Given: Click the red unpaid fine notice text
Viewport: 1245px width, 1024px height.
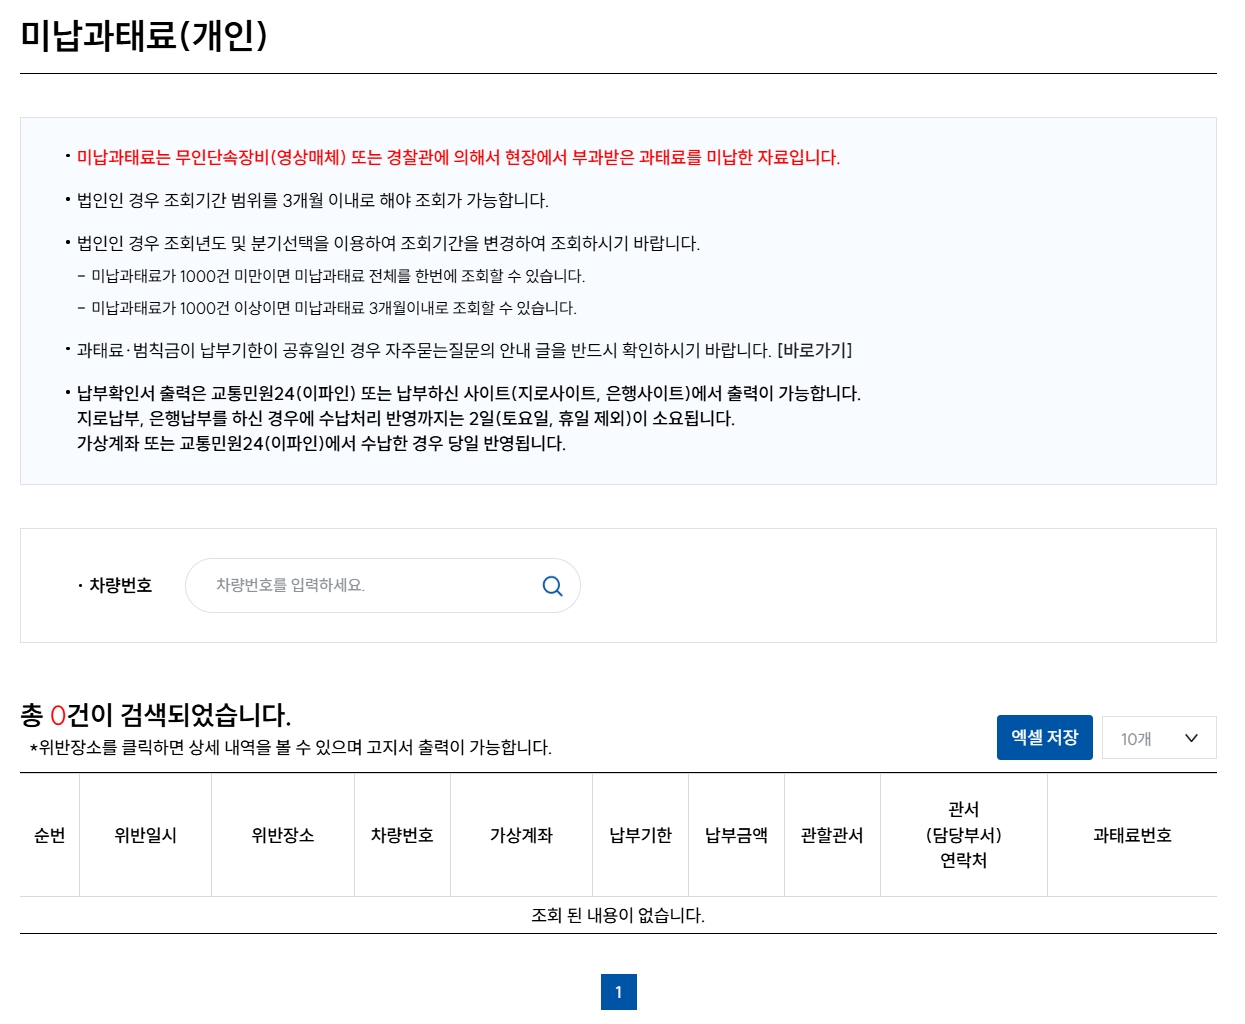Looking at the screenshot, I should pyautogui.click(x=455, y=156).
